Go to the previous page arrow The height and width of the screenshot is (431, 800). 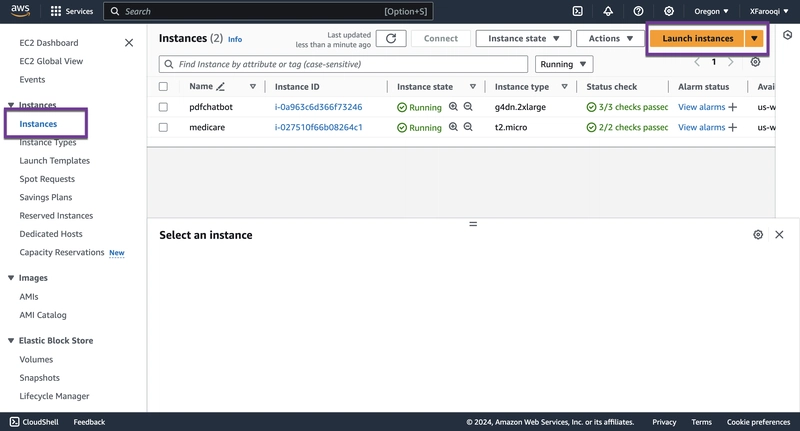pyautogui.click(x=697, y=62)
